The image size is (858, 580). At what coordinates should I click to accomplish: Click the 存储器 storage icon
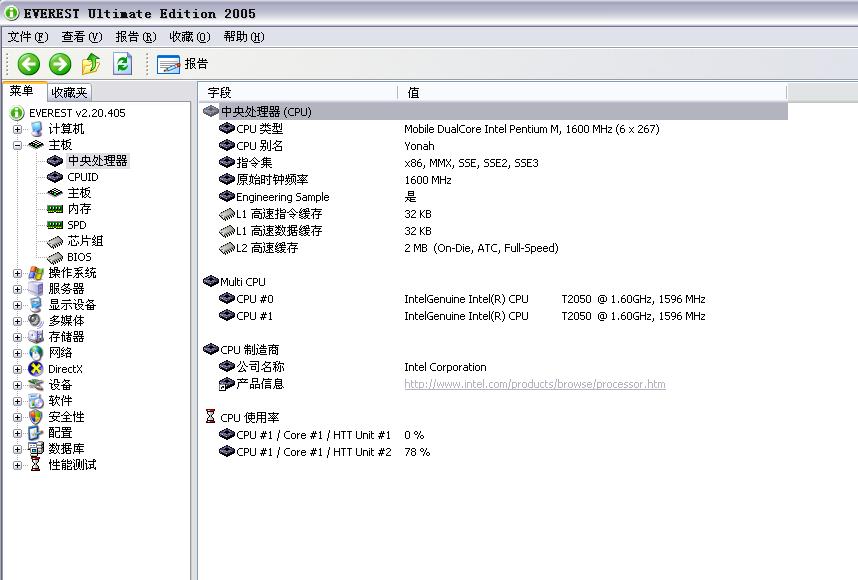click(36, 337)
